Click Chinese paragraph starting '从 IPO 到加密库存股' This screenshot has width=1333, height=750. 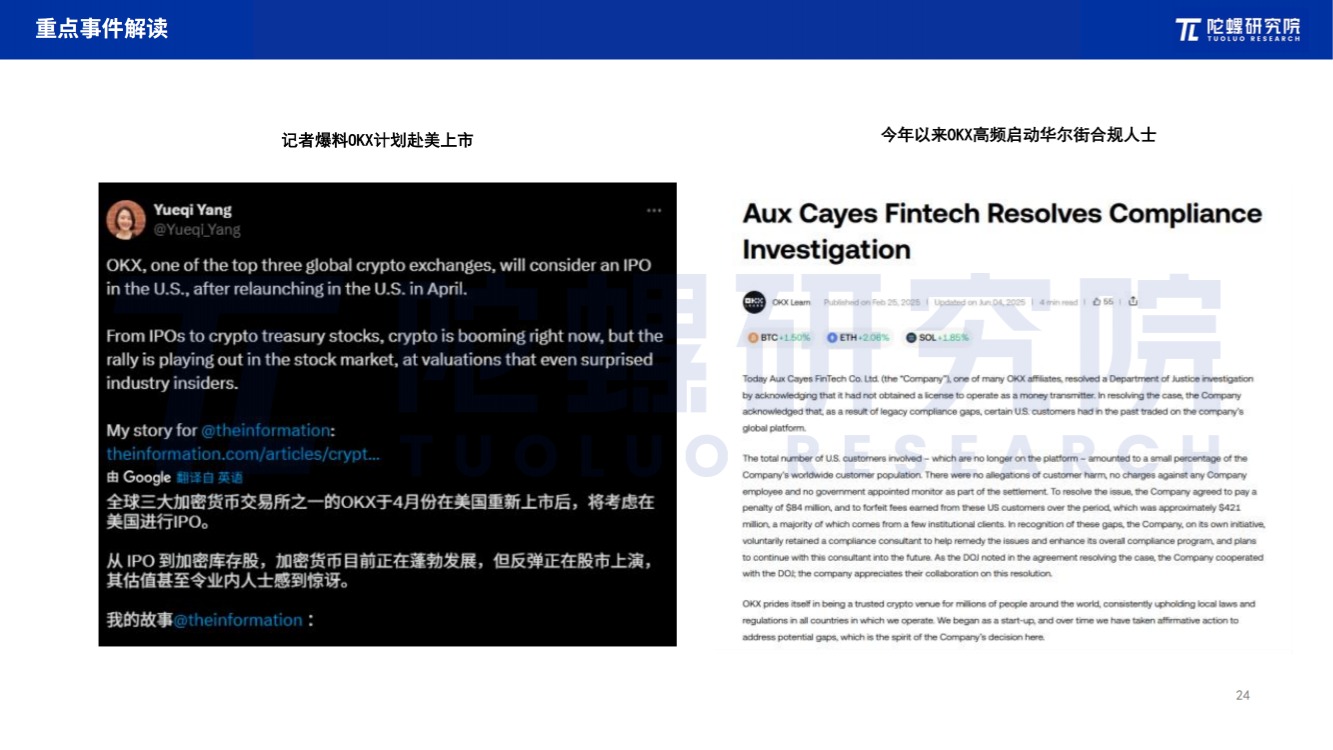coord(380,571)
